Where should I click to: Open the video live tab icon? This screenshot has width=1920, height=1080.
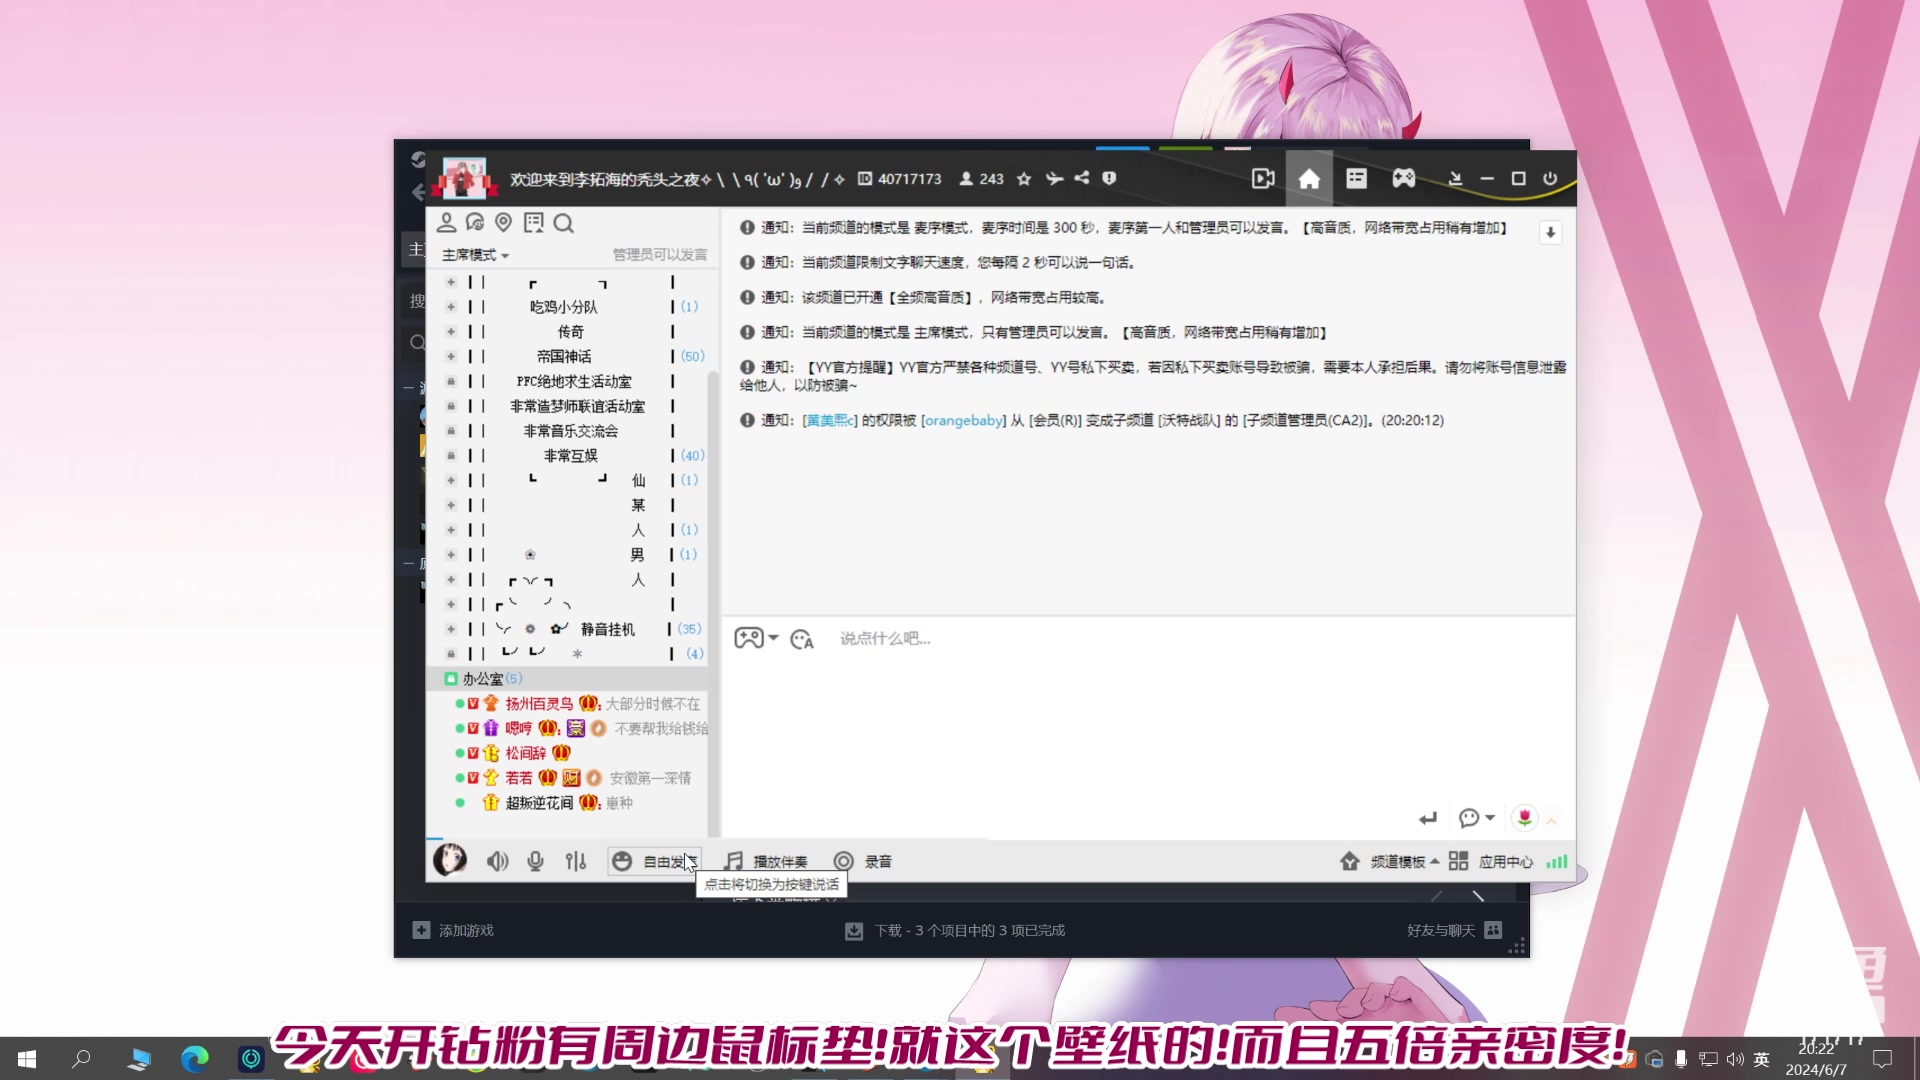[x=1263, y=178]
